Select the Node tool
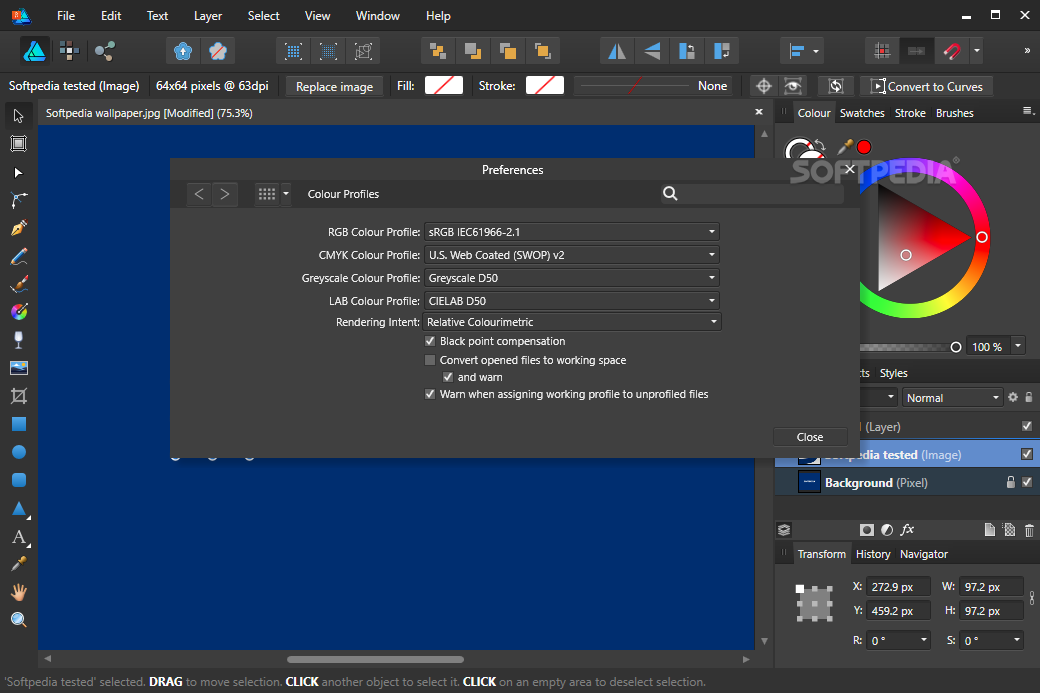Image resolution: width=1040 pixels, height=693 pixels. pos(19,172)
